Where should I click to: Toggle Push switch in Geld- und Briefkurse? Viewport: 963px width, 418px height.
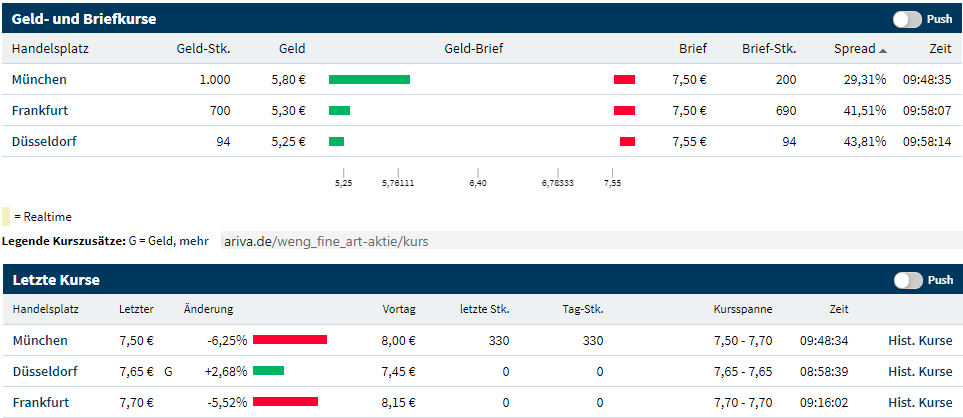(x=908, y=19)
